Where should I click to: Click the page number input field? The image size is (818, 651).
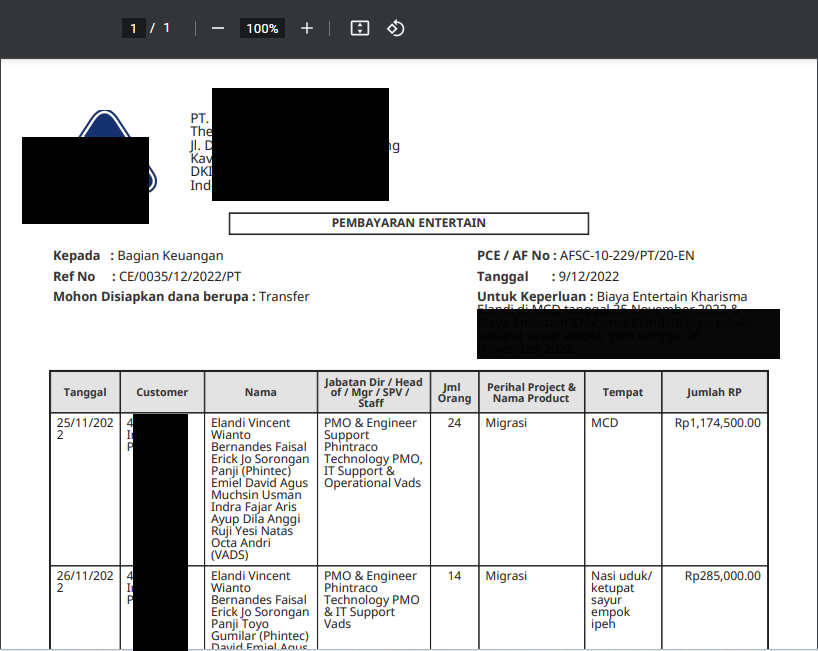pyautogui.click(x=133, y=27)
